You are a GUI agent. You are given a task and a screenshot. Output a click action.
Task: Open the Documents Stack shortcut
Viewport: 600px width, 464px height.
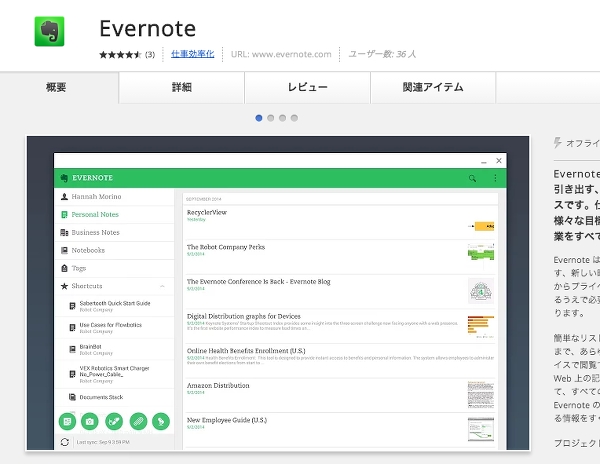point(115,397)
